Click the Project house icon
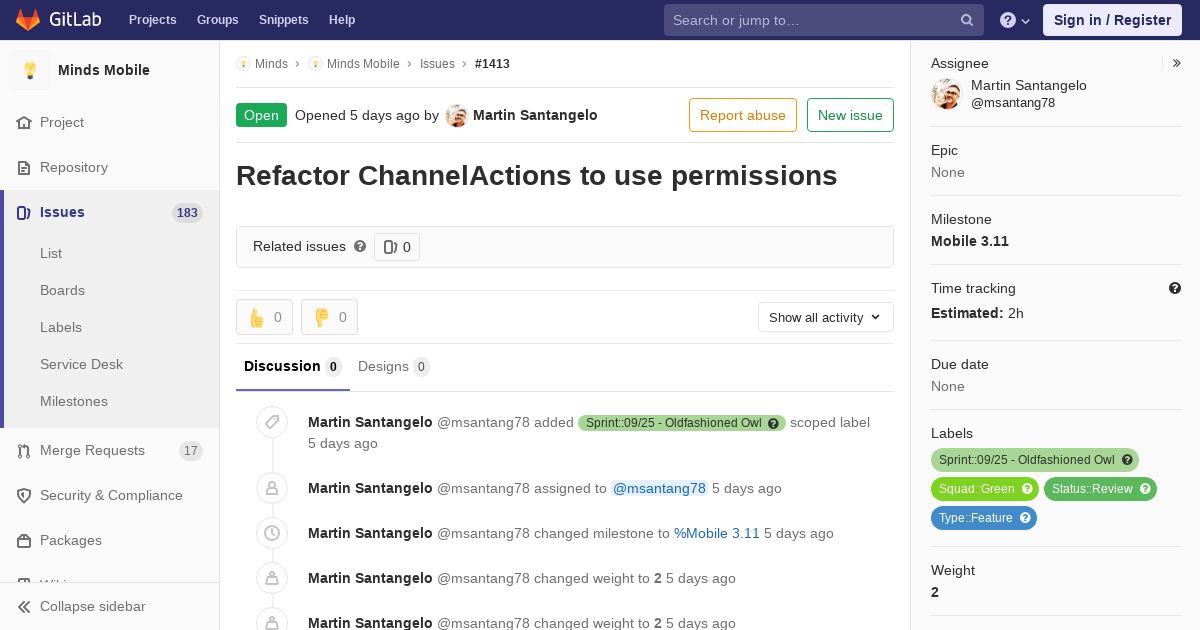The height and width of the screenshot is (630, 1200). [24, 122]
